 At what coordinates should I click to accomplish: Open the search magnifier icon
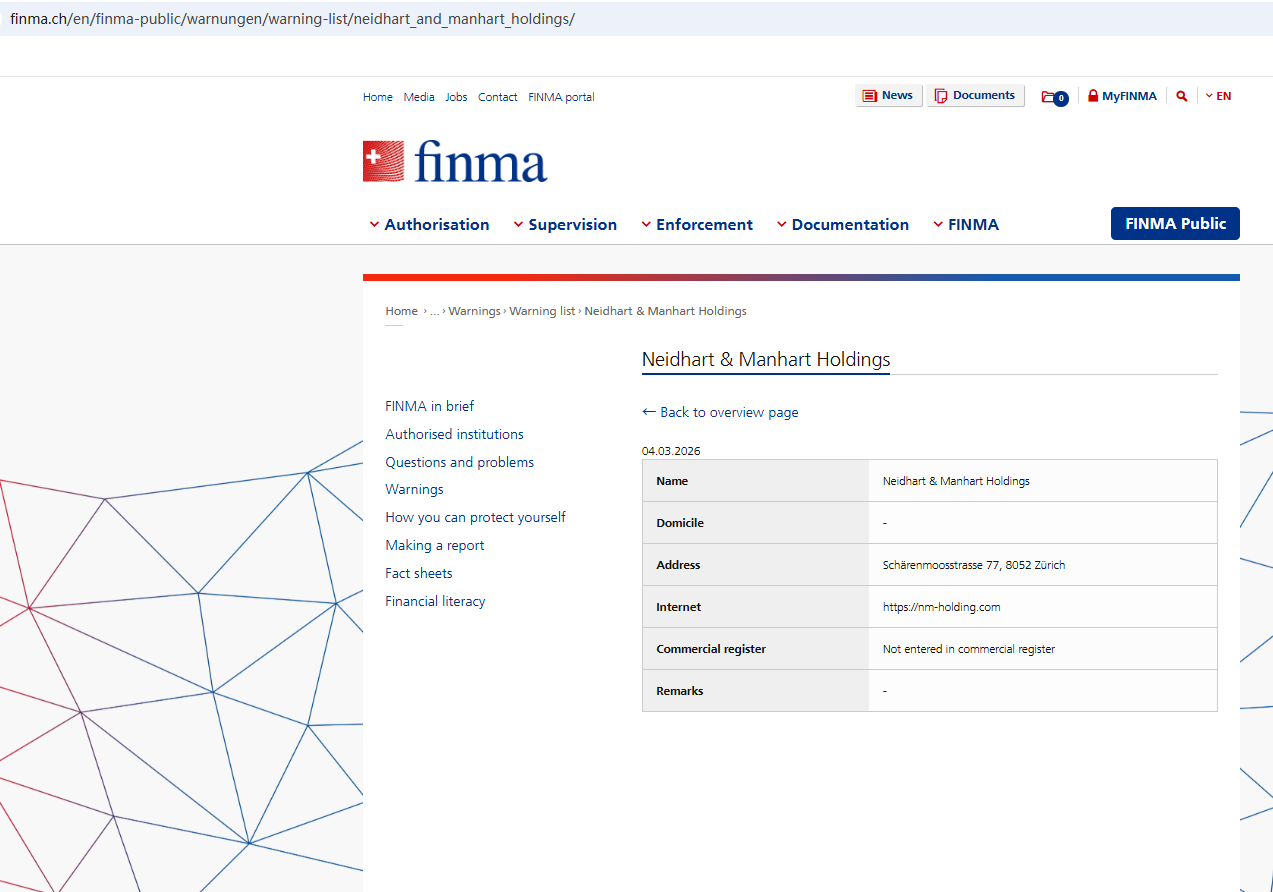[x=1182, y=96]
